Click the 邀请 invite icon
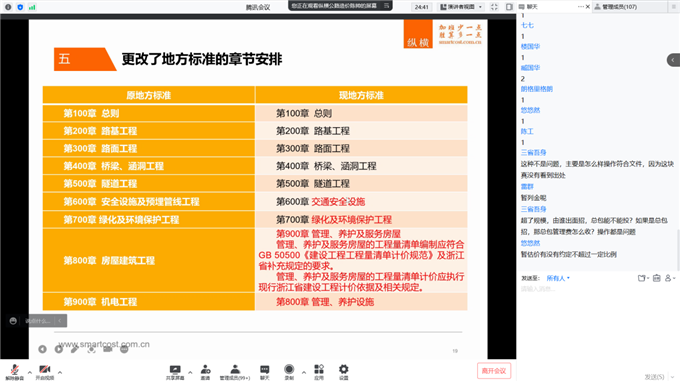Viewport: 680px width, 382px height. click(206, 372)
